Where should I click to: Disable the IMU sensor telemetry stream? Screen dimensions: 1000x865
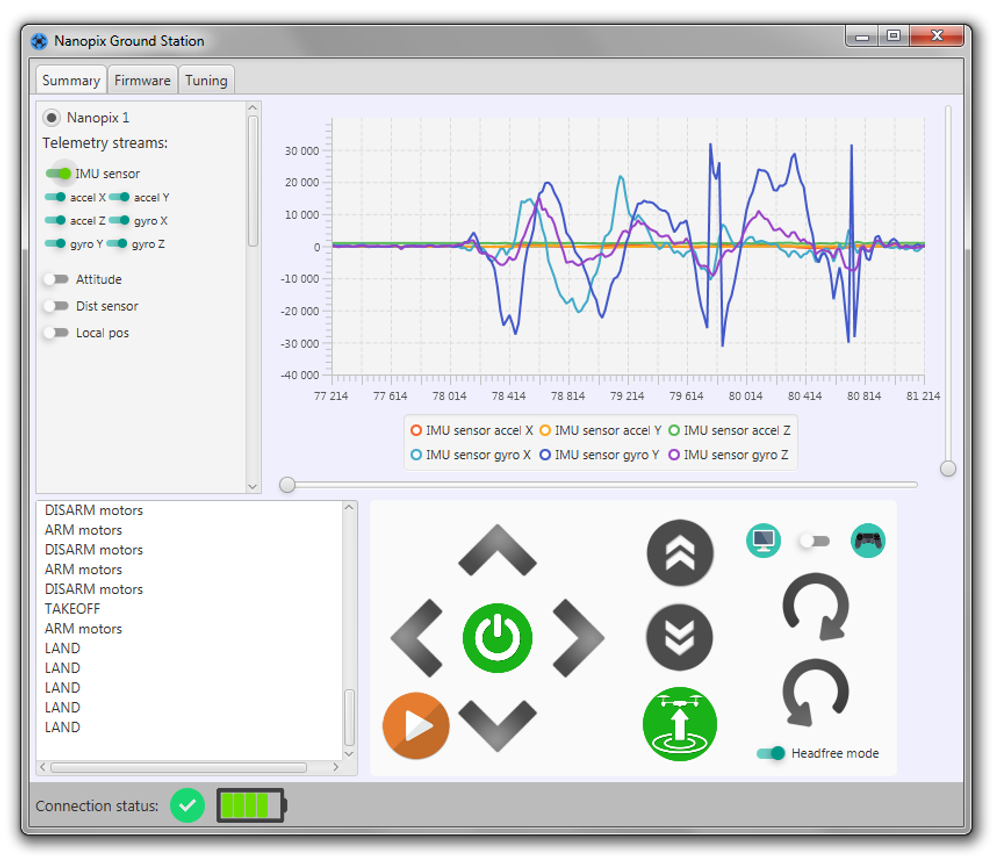[58, 173]
